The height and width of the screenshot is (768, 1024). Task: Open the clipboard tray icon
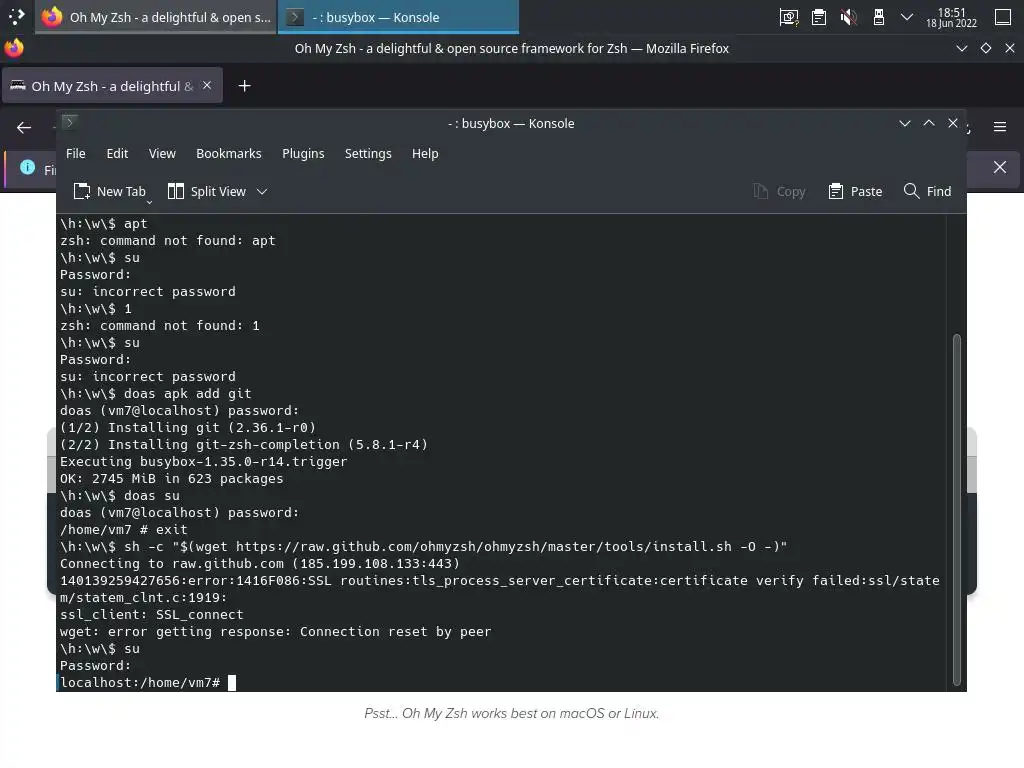819,17
